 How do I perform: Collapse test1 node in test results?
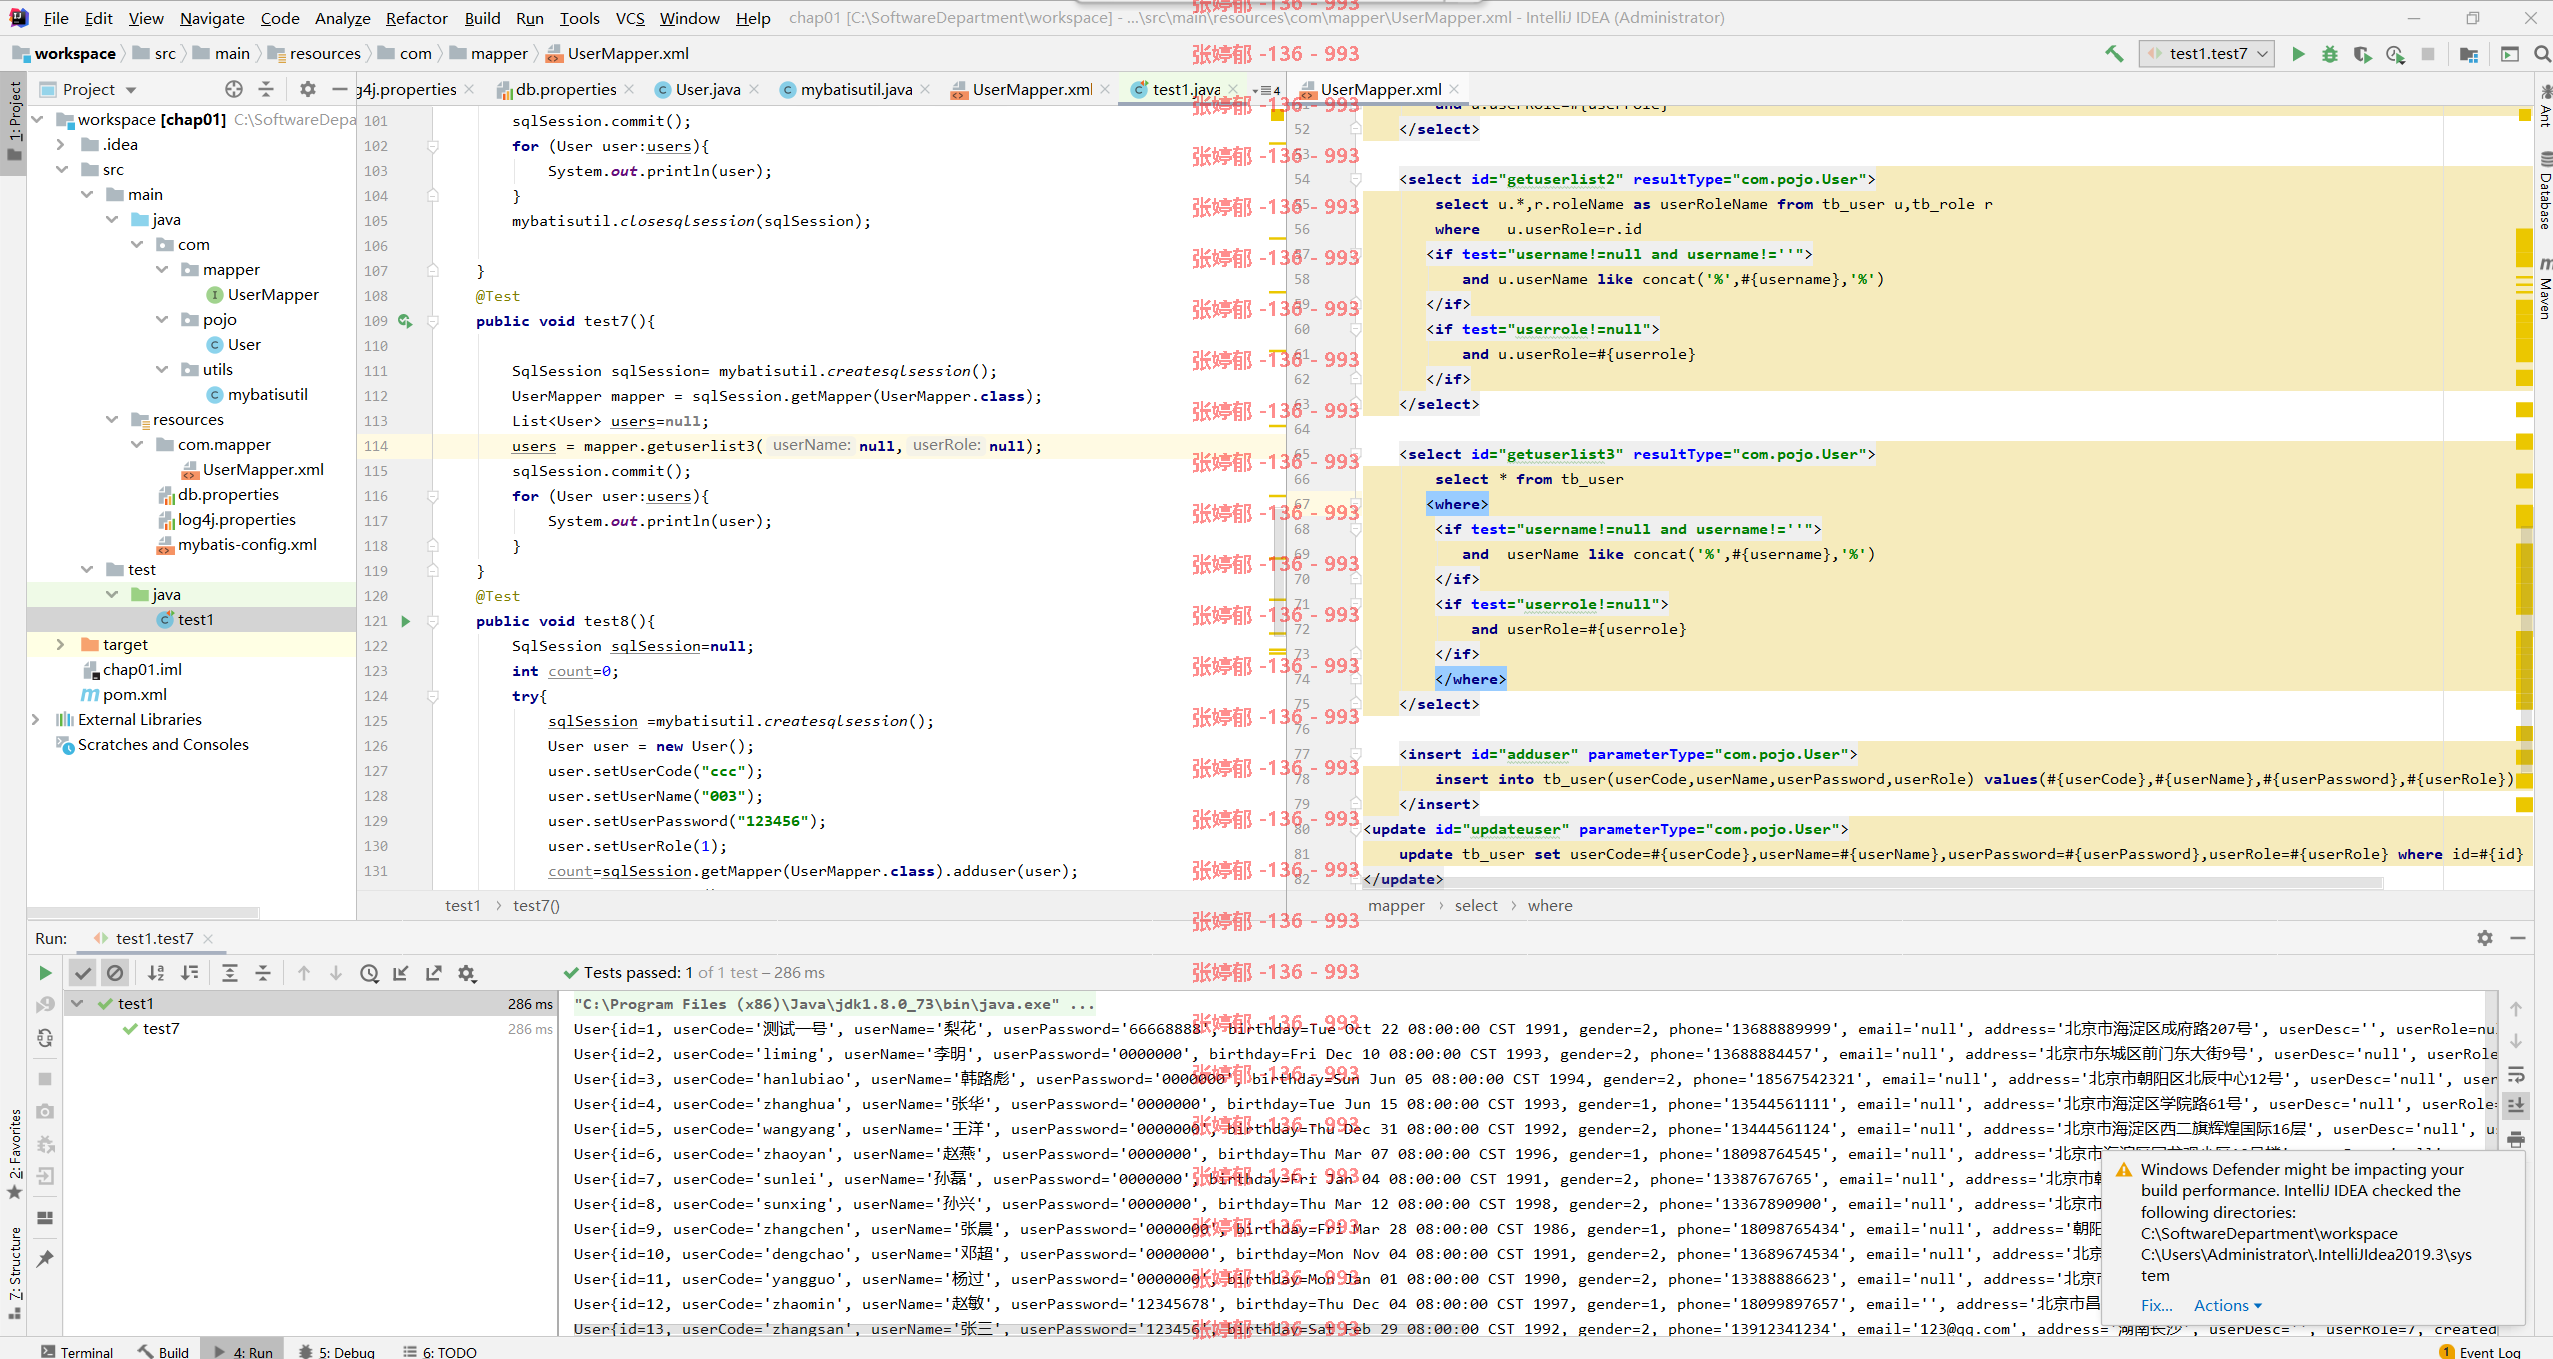77,1003
